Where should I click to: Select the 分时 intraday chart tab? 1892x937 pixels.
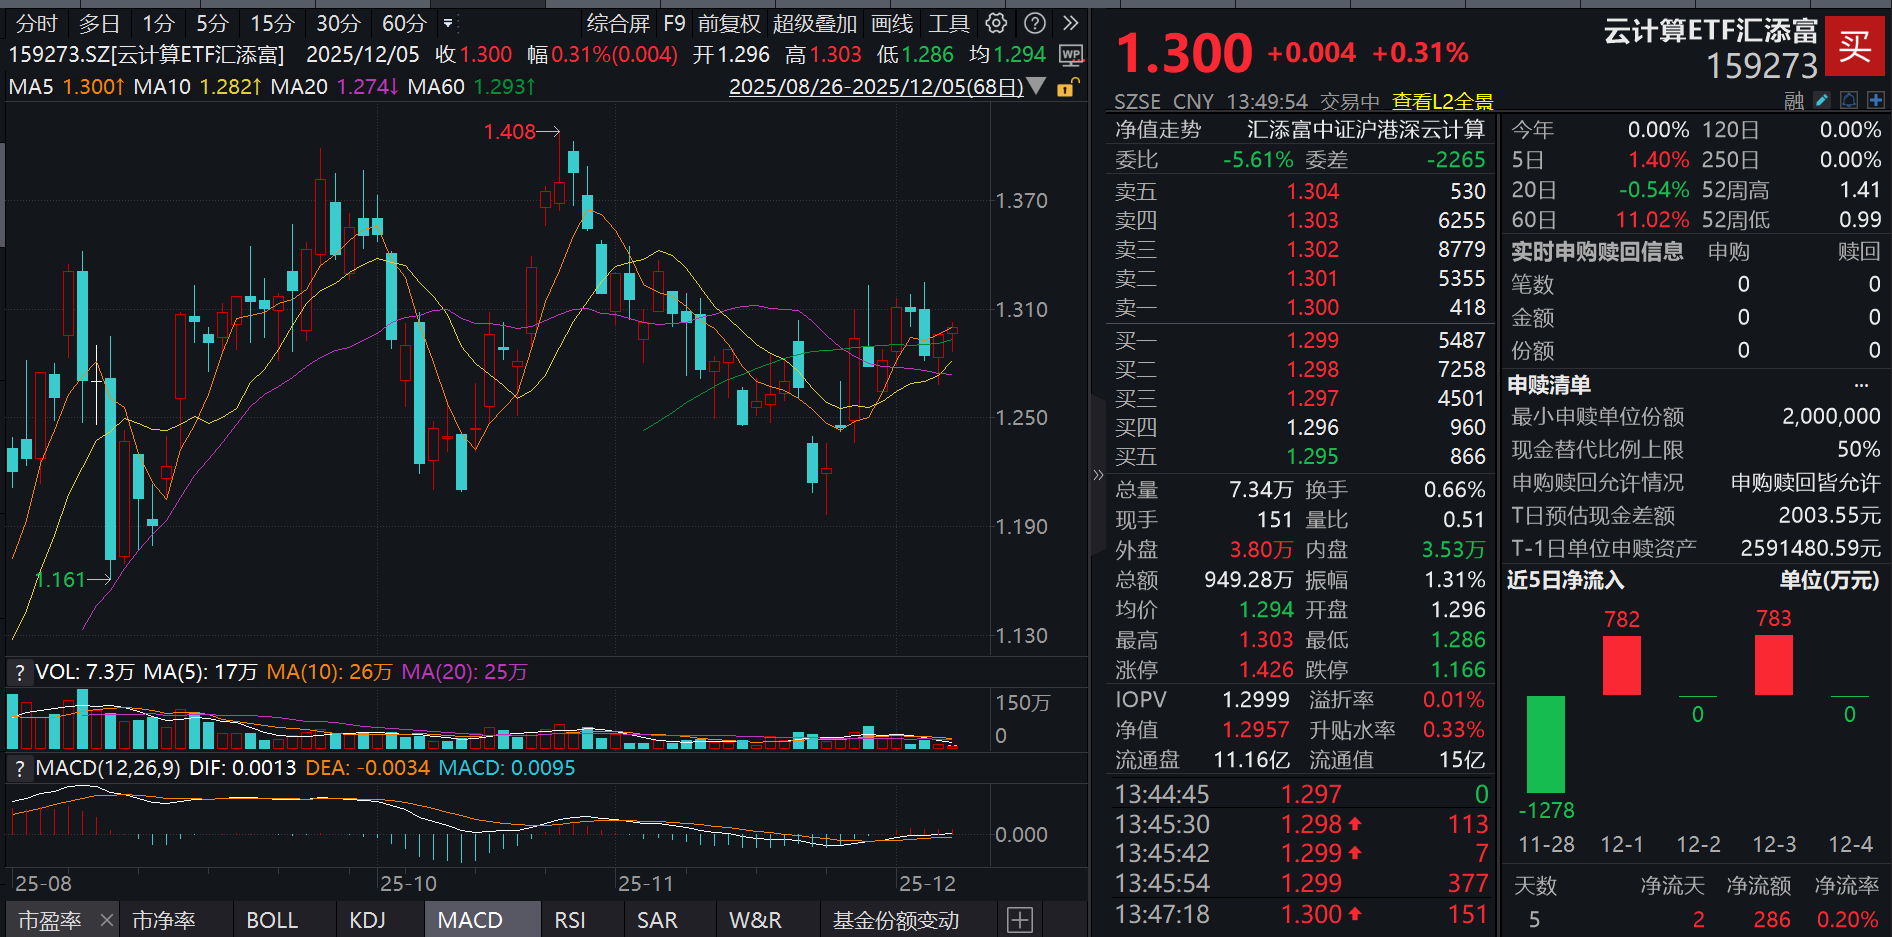pos(36,23)
